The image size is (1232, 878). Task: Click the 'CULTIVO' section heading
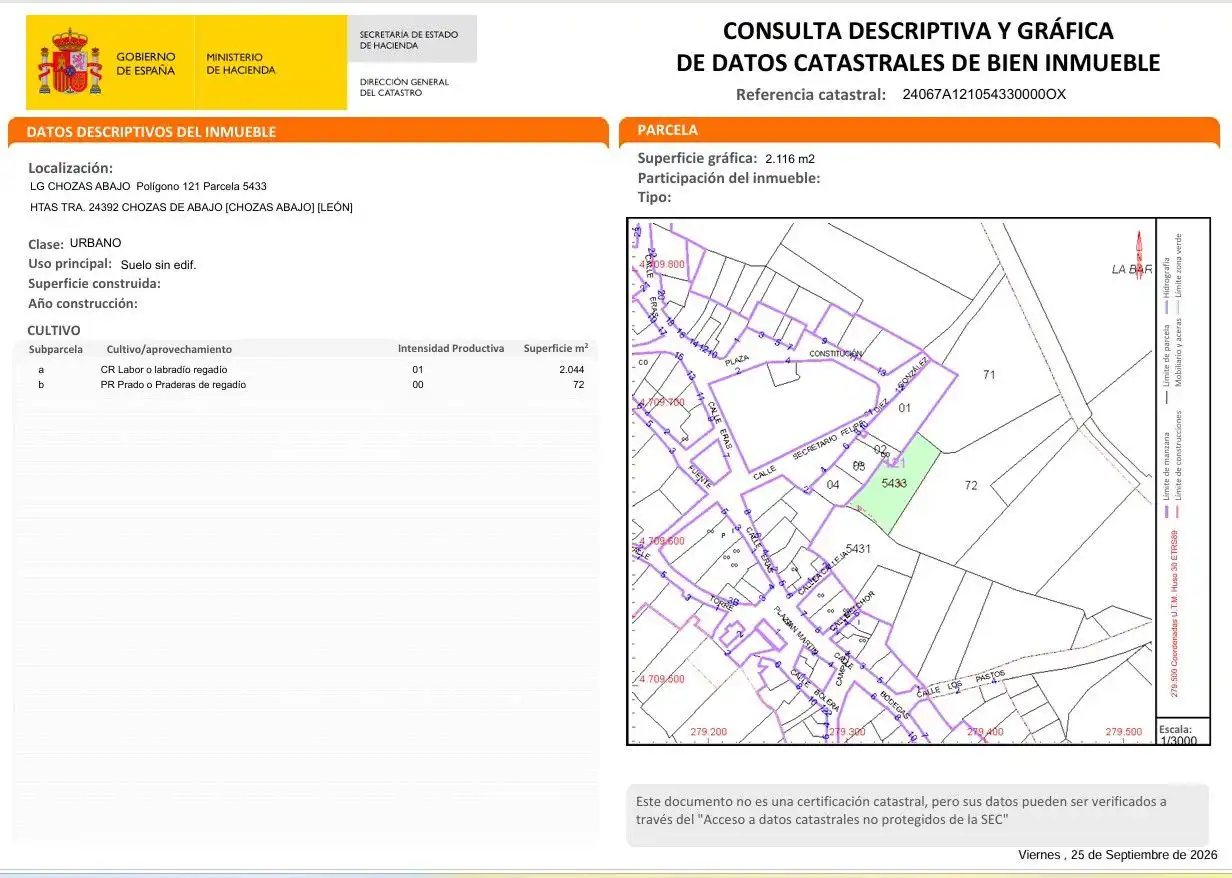54,330
